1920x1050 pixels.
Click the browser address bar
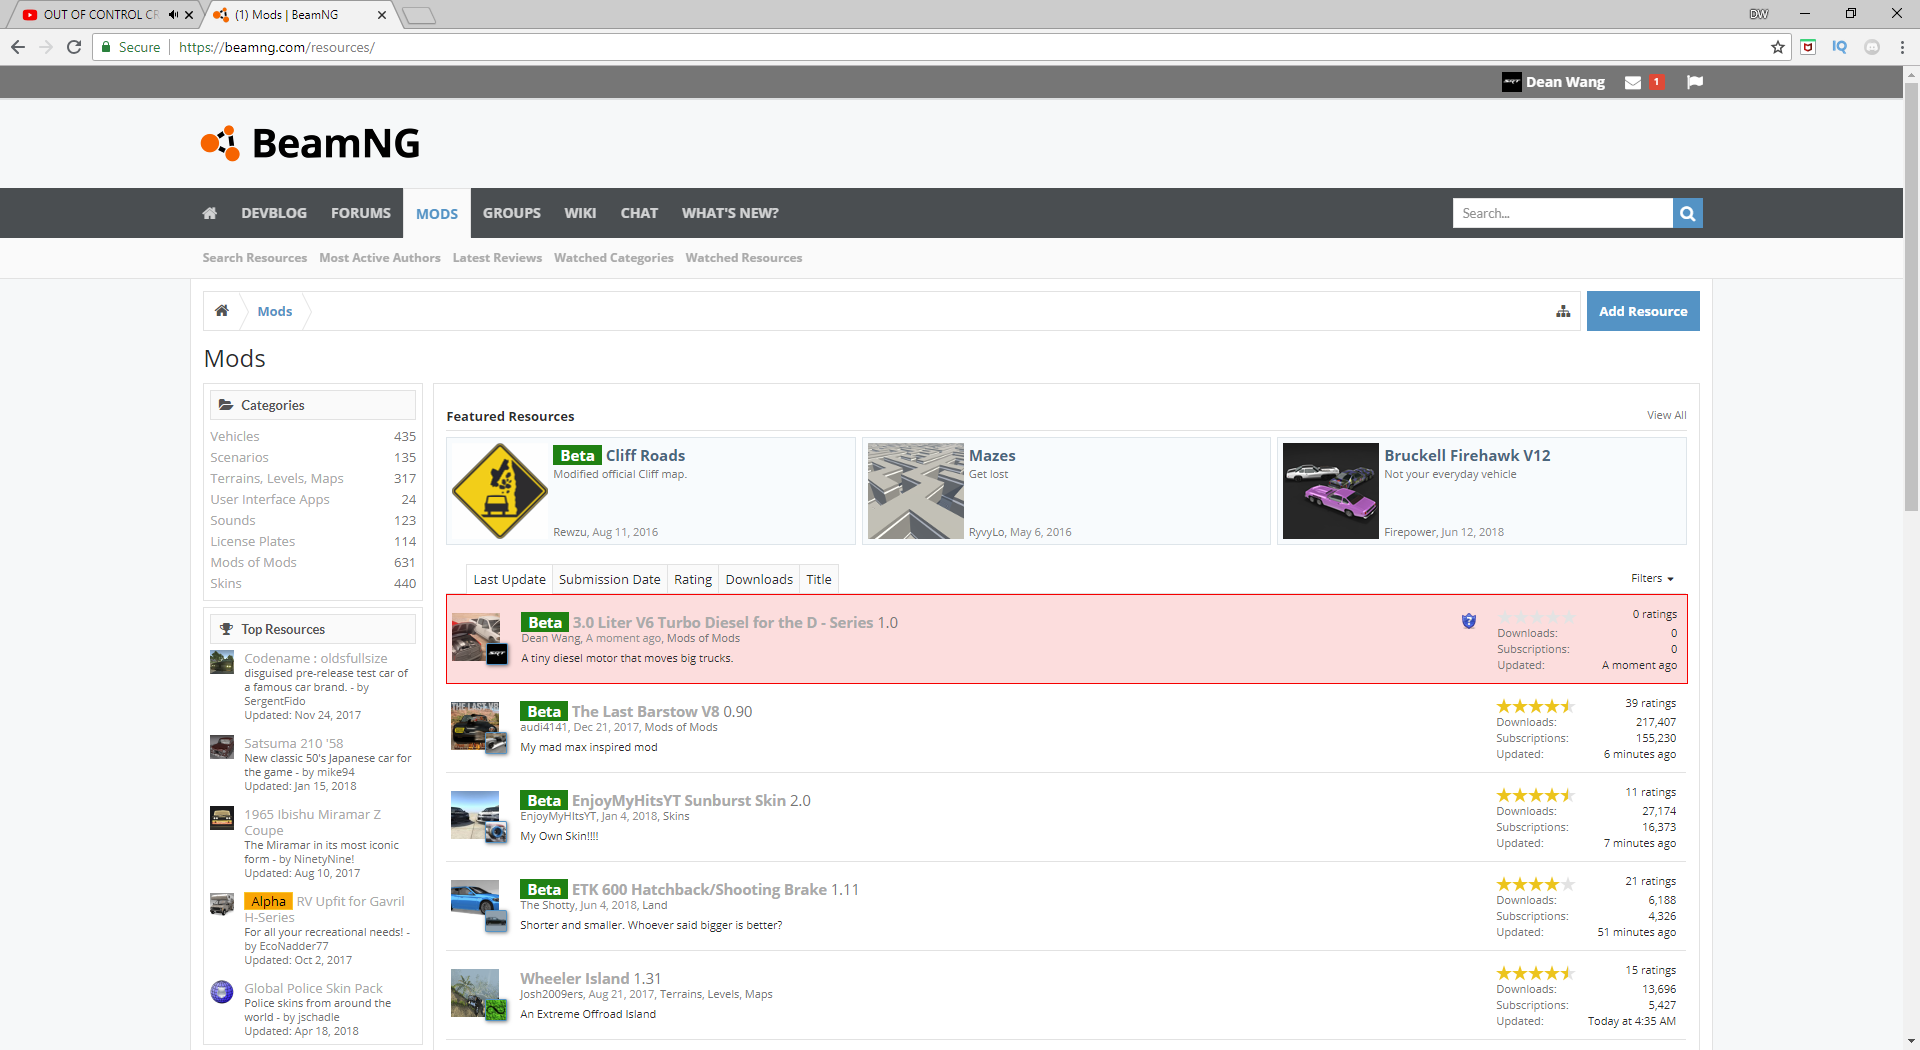pos(930,47)
